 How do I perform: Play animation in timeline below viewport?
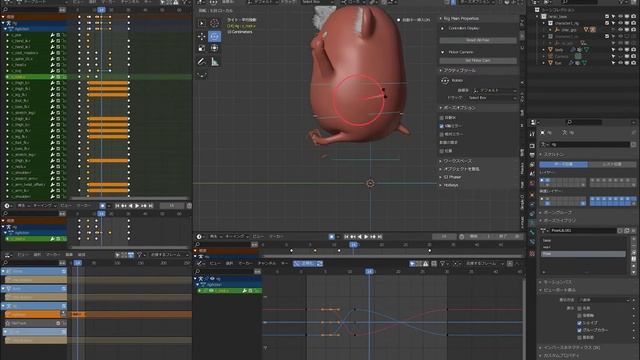click(x=366, y=237)
